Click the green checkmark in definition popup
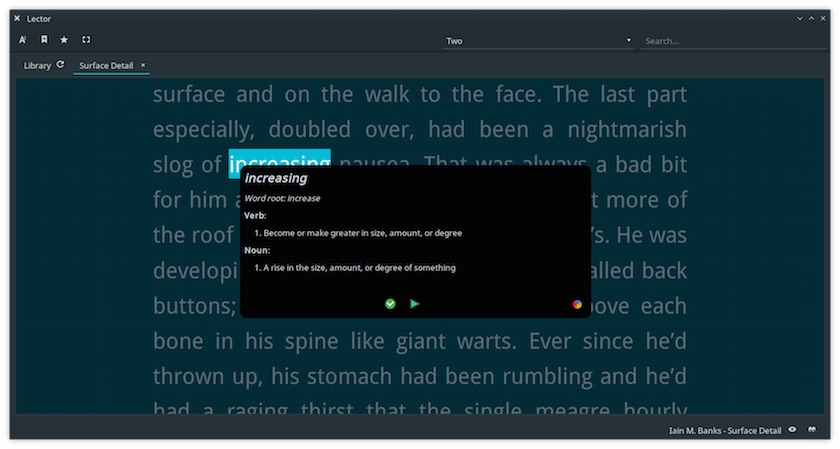840x449 pixels. (x=390, y=303)
